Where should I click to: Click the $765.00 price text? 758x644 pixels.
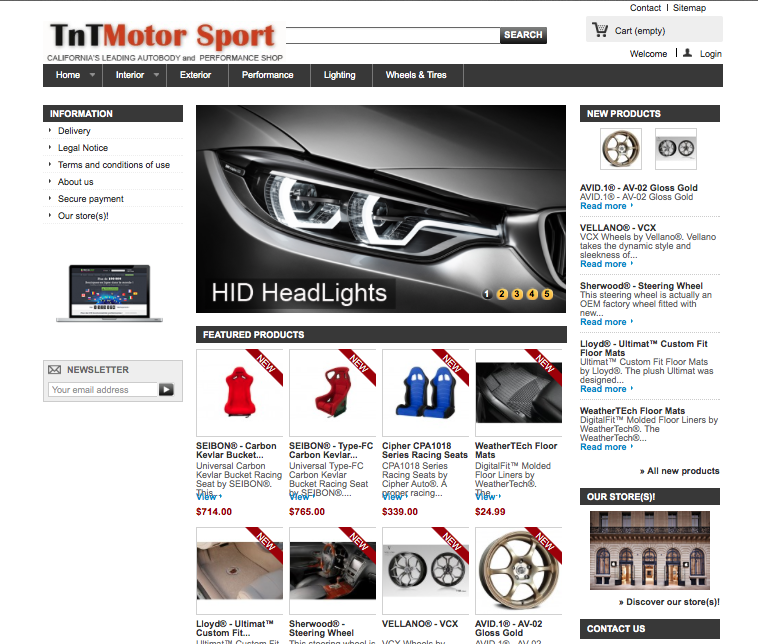point(307,512)
